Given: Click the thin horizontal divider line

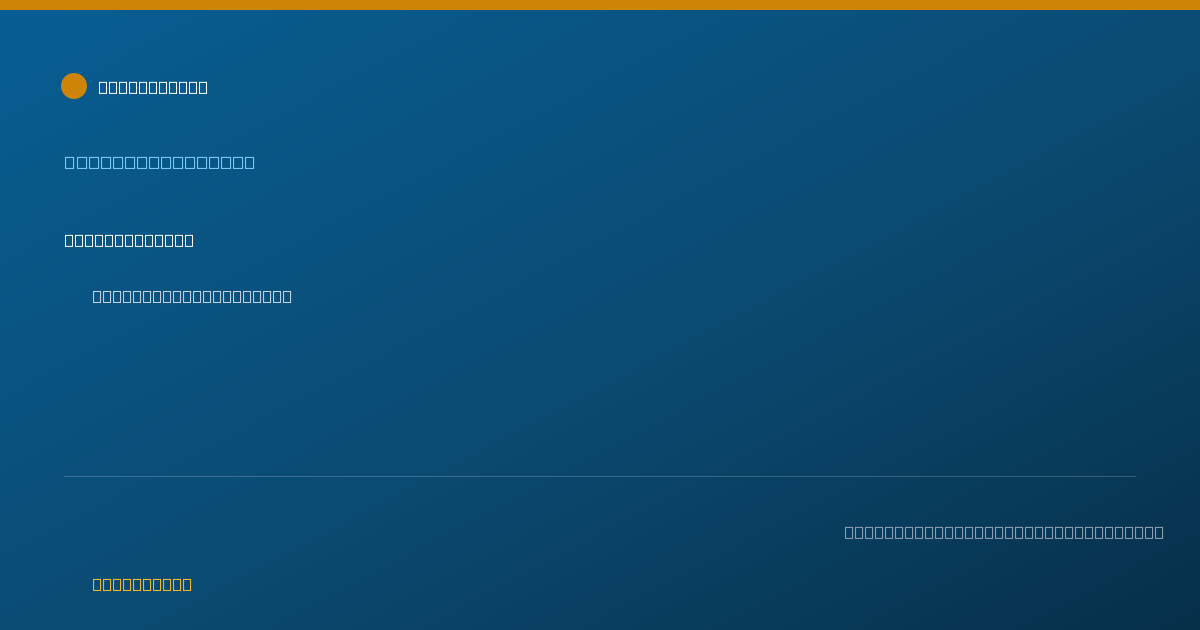Looking at the screenshot, I should point(600,476).
